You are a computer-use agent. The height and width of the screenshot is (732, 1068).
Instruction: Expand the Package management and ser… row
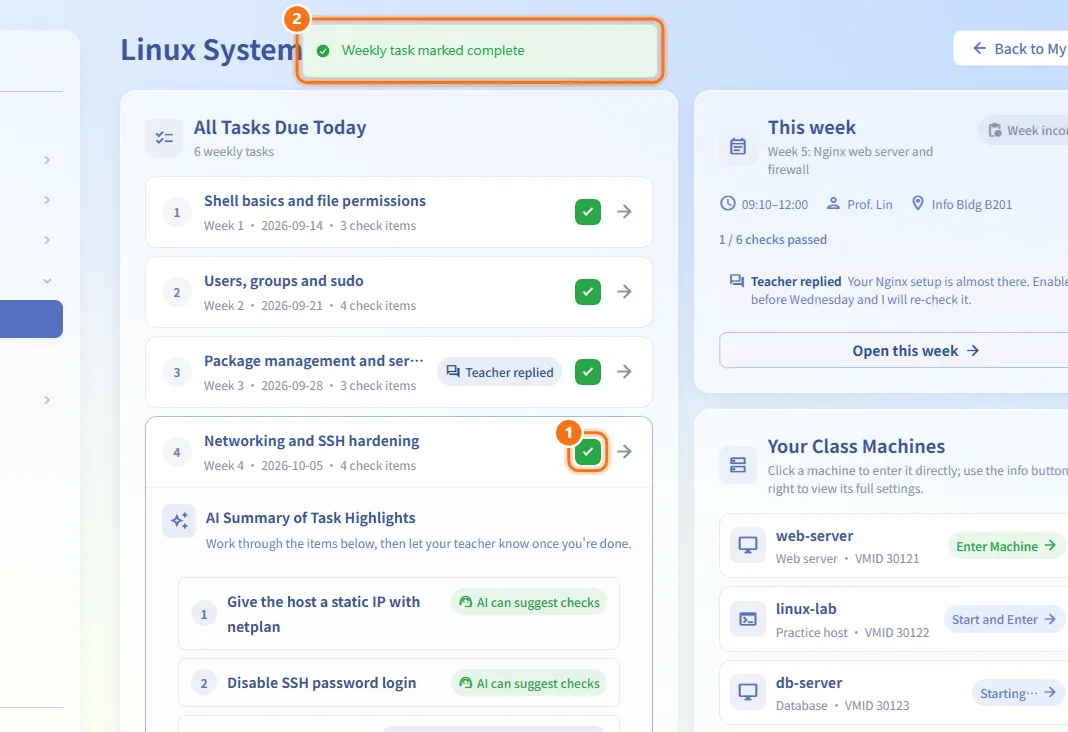coord(398,372)
